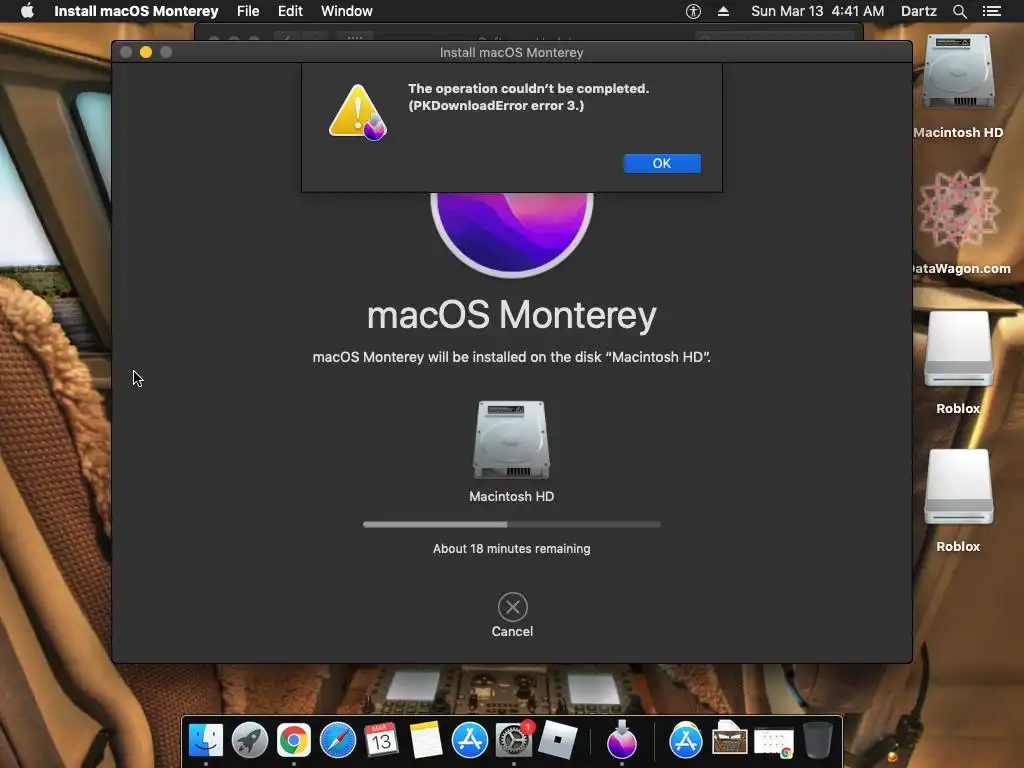Open System Preferences with update badge

[514, 740]
